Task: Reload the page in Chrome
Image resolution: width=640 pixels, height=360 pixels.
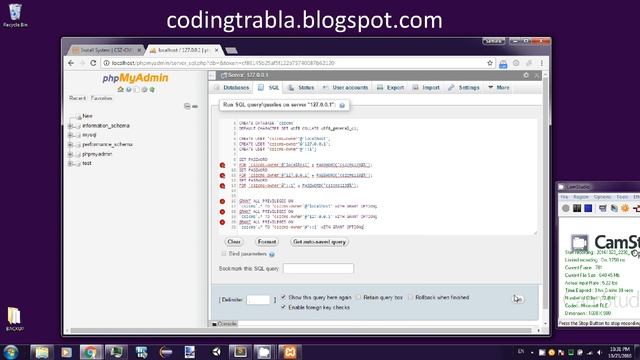Action: [x=93, y=63]
